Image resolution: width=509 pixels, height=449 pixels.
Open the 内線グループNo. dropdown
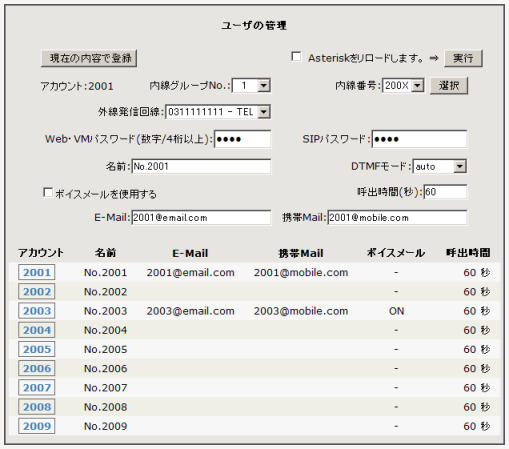251,86
